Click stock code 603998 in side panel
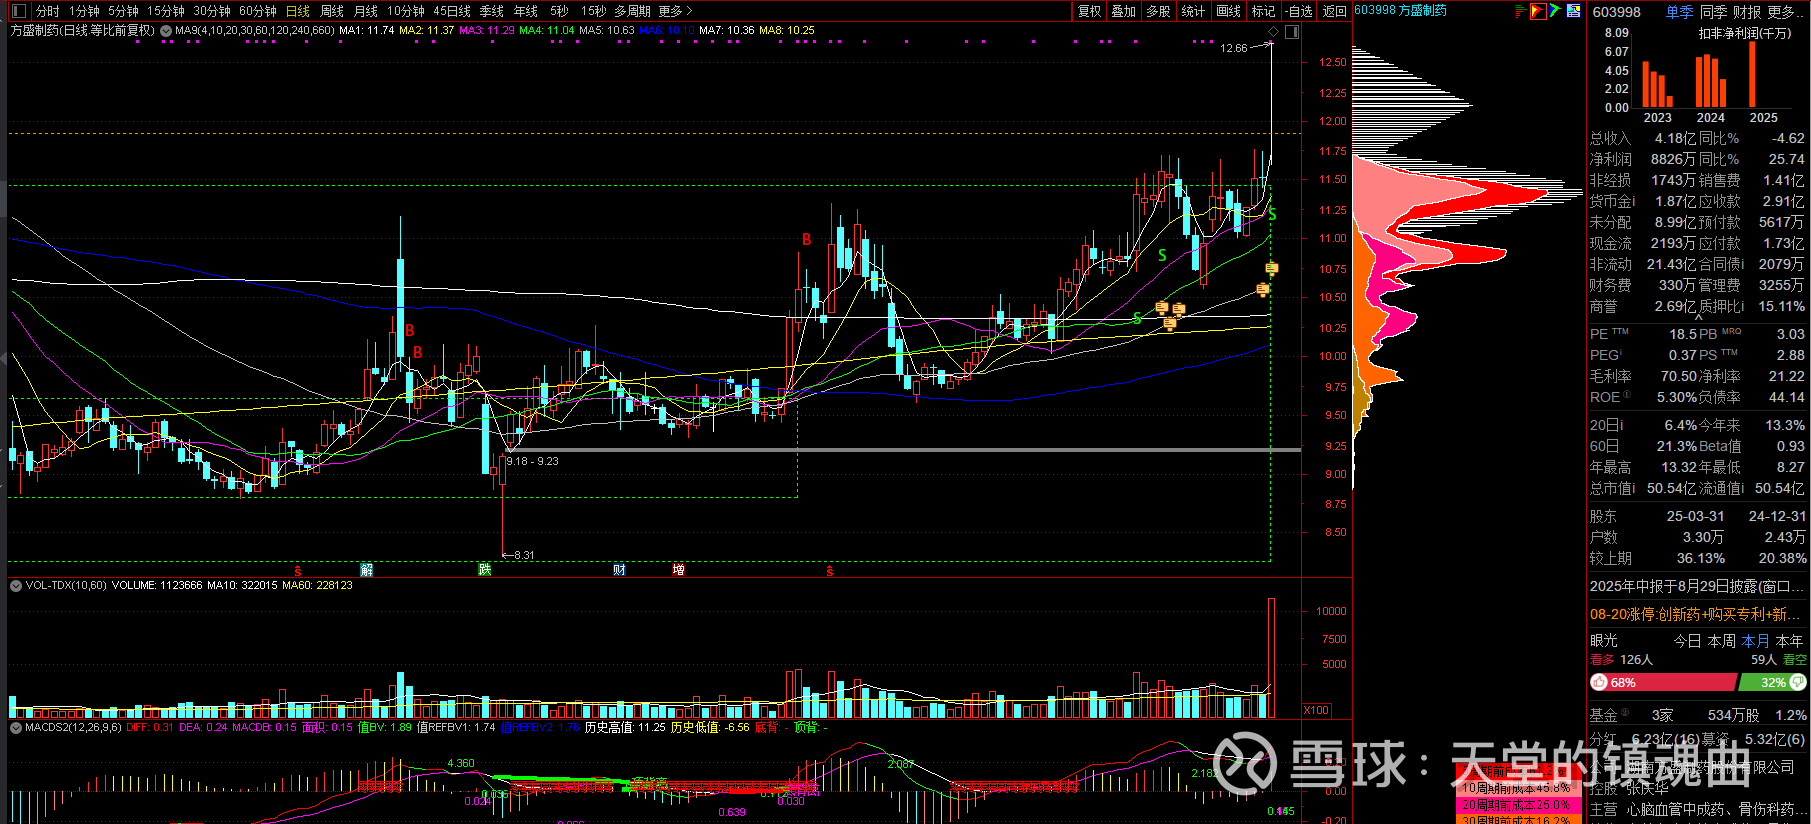Image resolution: width=1811 pixels, height=824 pixels. point(1617,12)
